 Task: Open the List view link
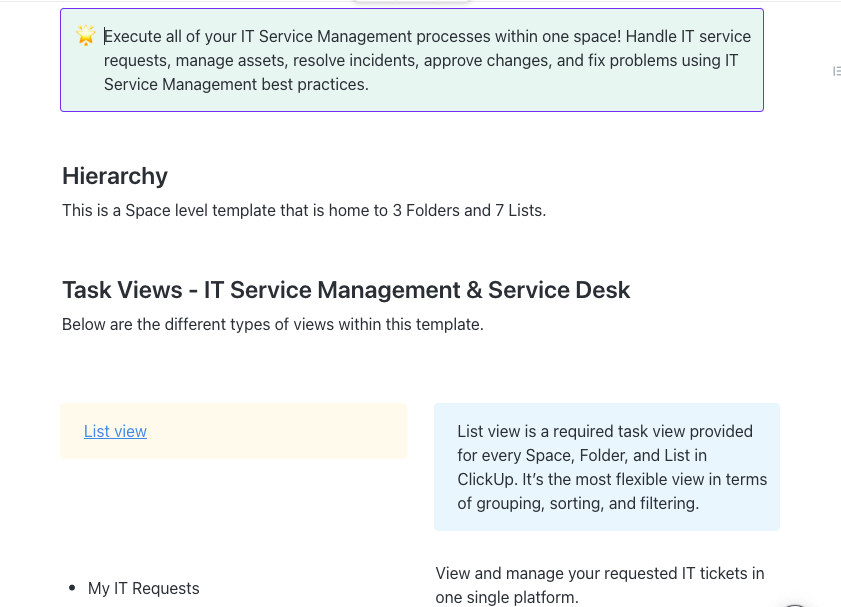(x=115, y=431)
